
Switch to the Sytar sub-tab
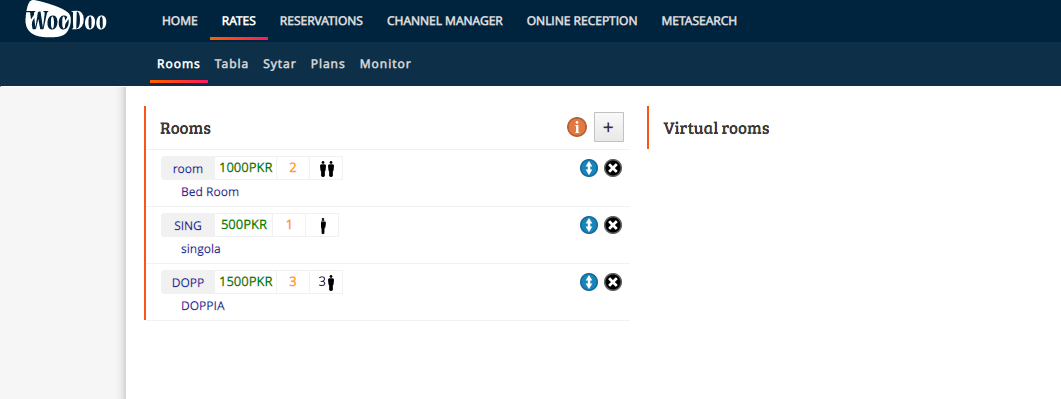(279, 64)
